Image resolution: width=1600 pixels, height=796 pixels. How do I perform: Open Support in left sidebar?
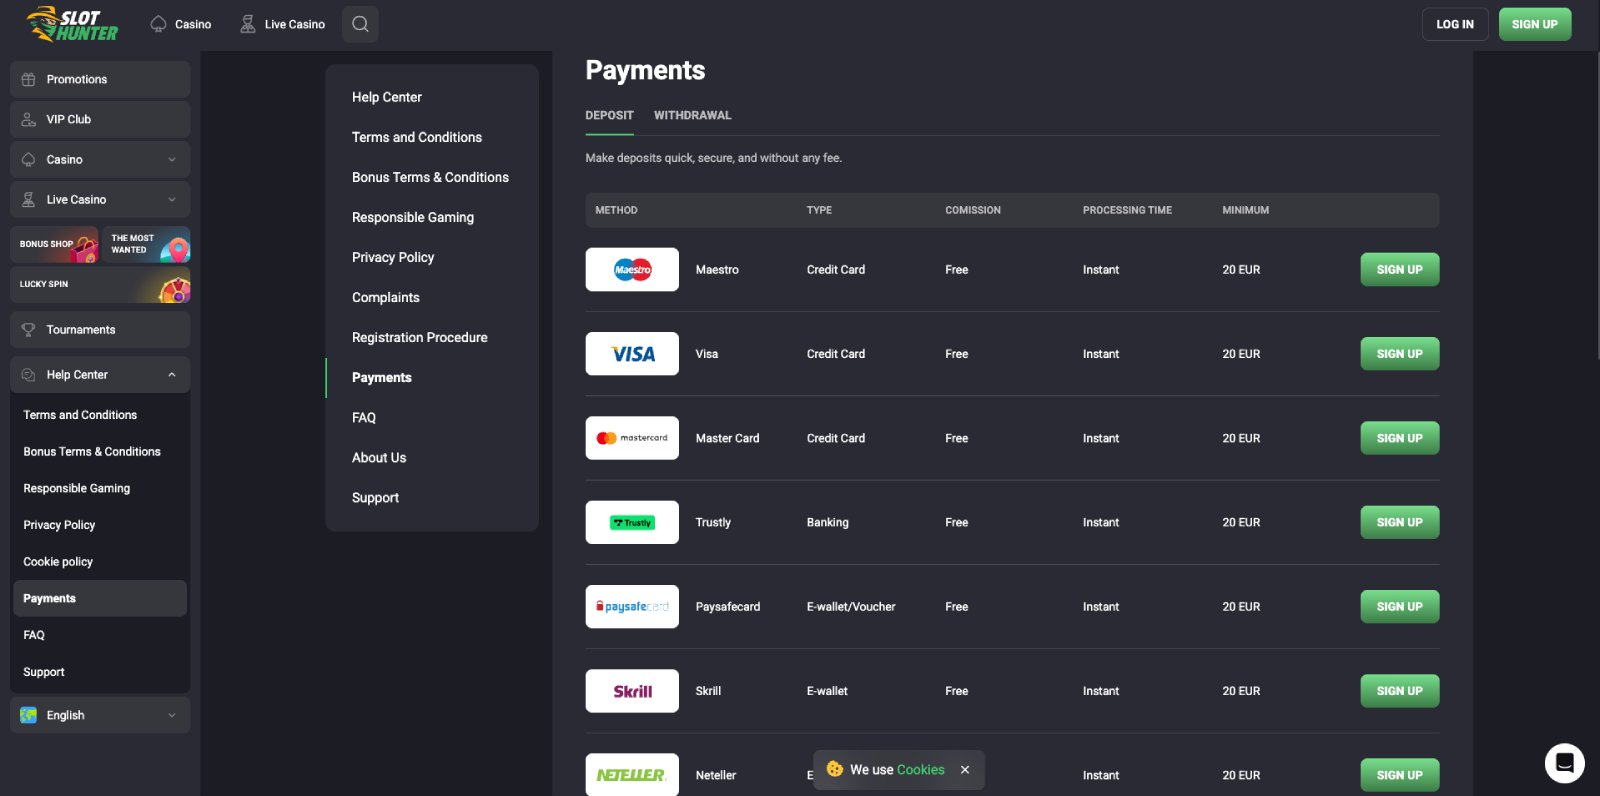(44, 672)
